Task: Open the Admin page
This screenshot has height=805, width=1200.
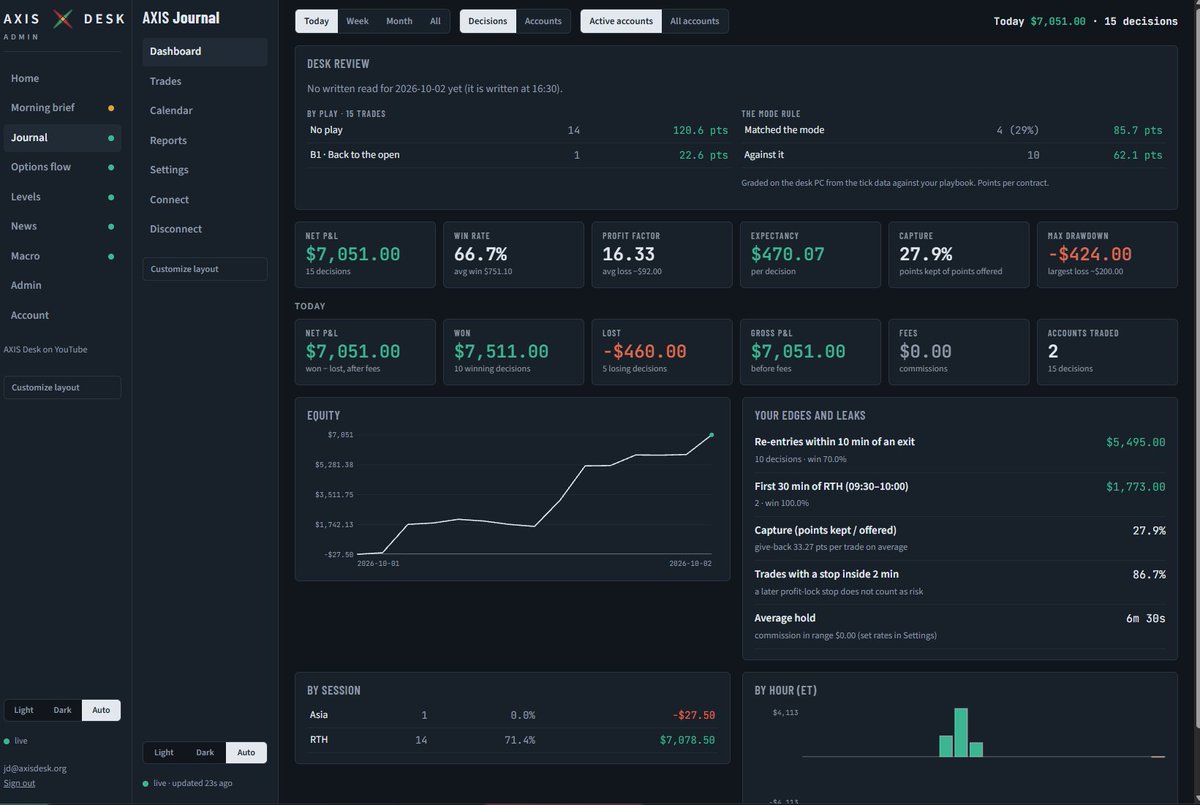Action: (x=62, y=285)
